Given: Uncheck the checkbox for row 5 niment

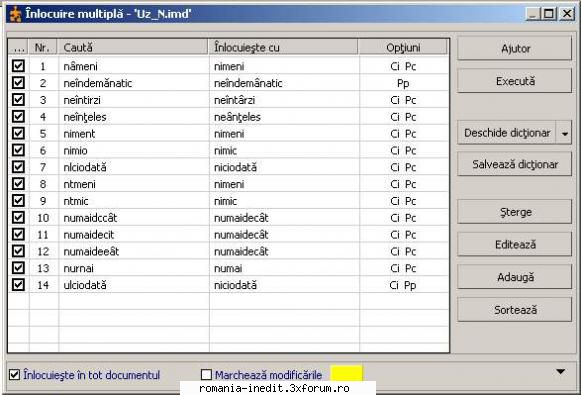Looking at the screenshot, I should pyautogui.click(x=18, y=133).
